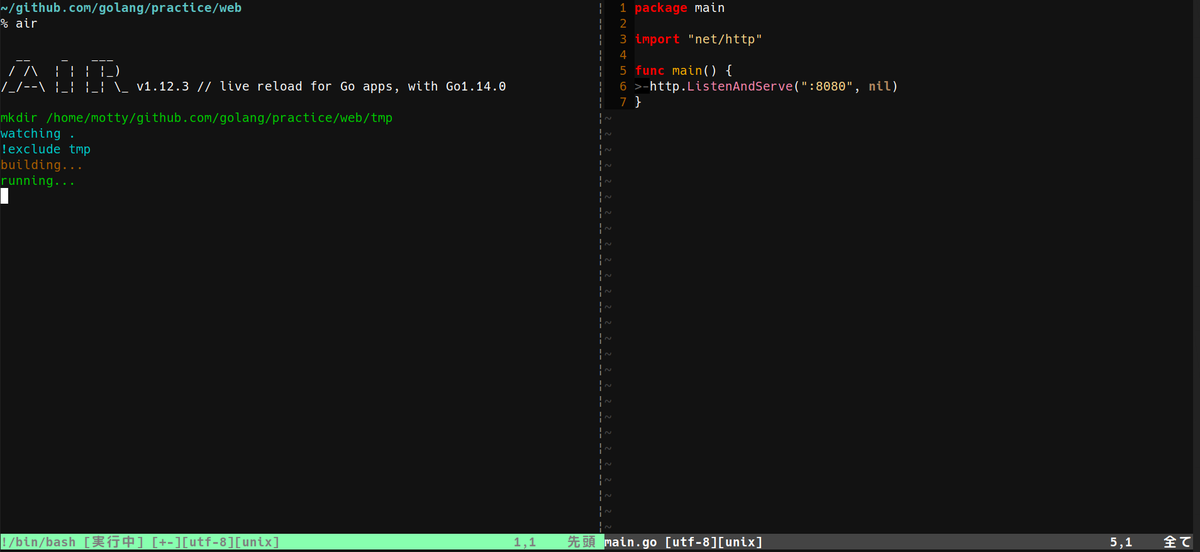Click line number 1 in the gutter

[622, 8]
